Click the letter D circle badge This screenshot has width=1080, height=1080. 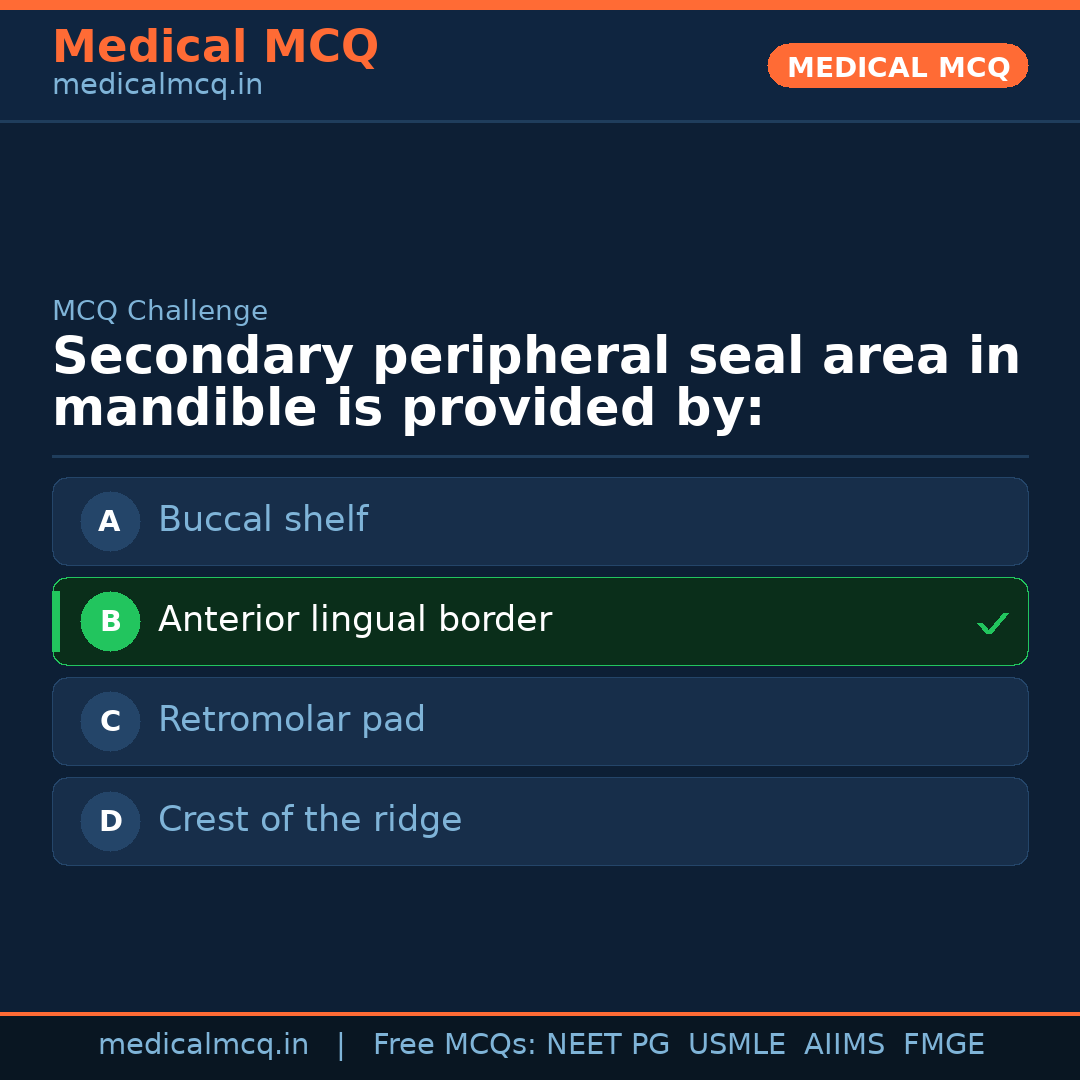pyautogui.click(x=110, y=821)
